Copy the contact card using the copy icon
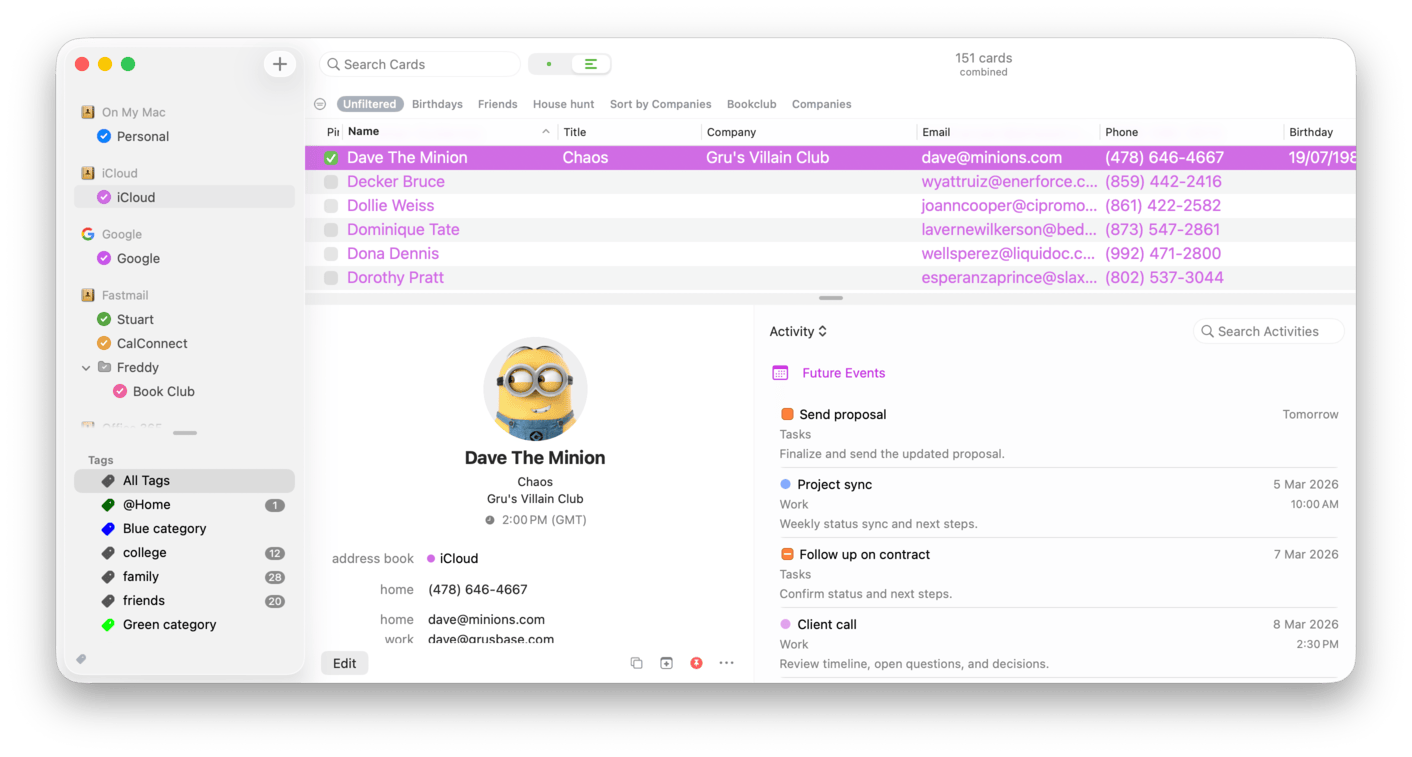This screenshot has height=757, width=1412. (637, 662)
